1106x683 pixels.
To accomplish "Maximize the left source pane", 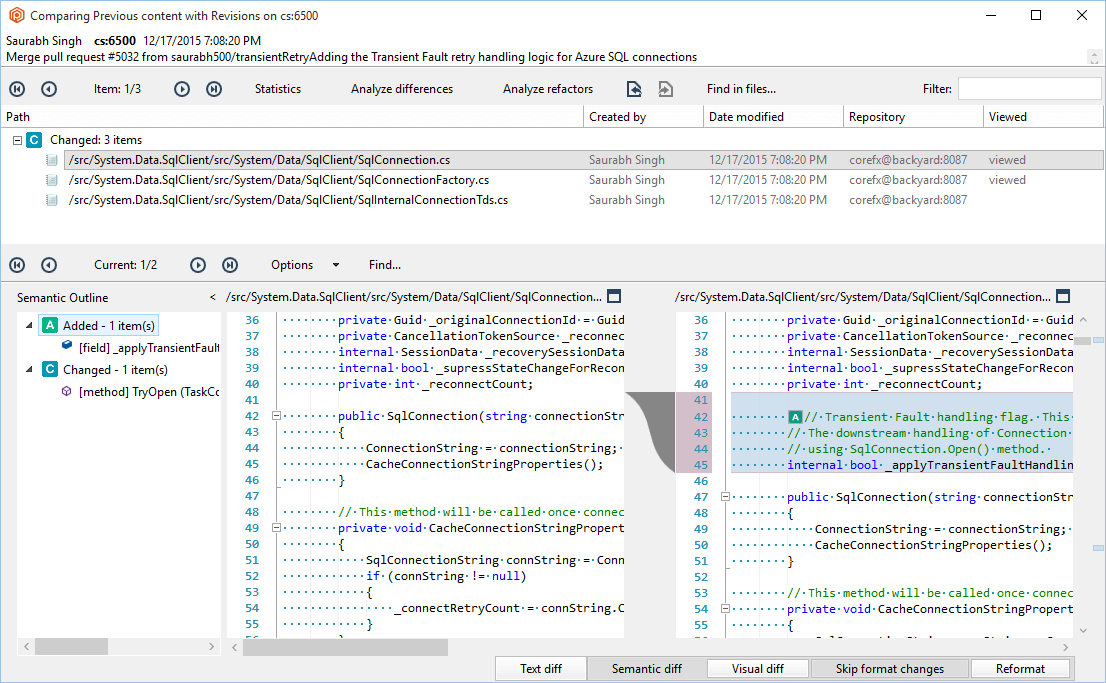I will click(x=614, y=297).
